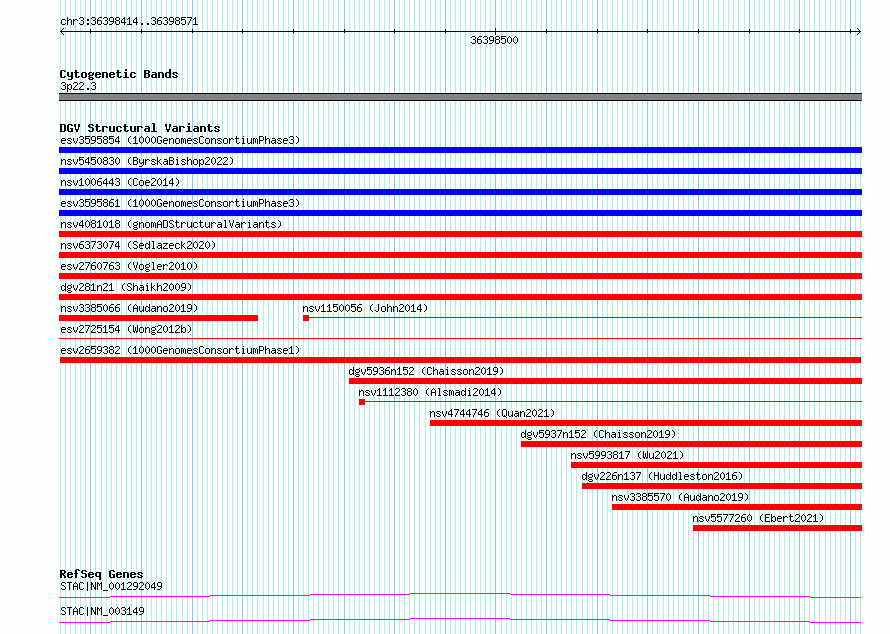Screen dimensions: 890x634
Task: Open esv2659382 1000GenomesConsortiumPhase1 variant
Action: coord(180,350)
